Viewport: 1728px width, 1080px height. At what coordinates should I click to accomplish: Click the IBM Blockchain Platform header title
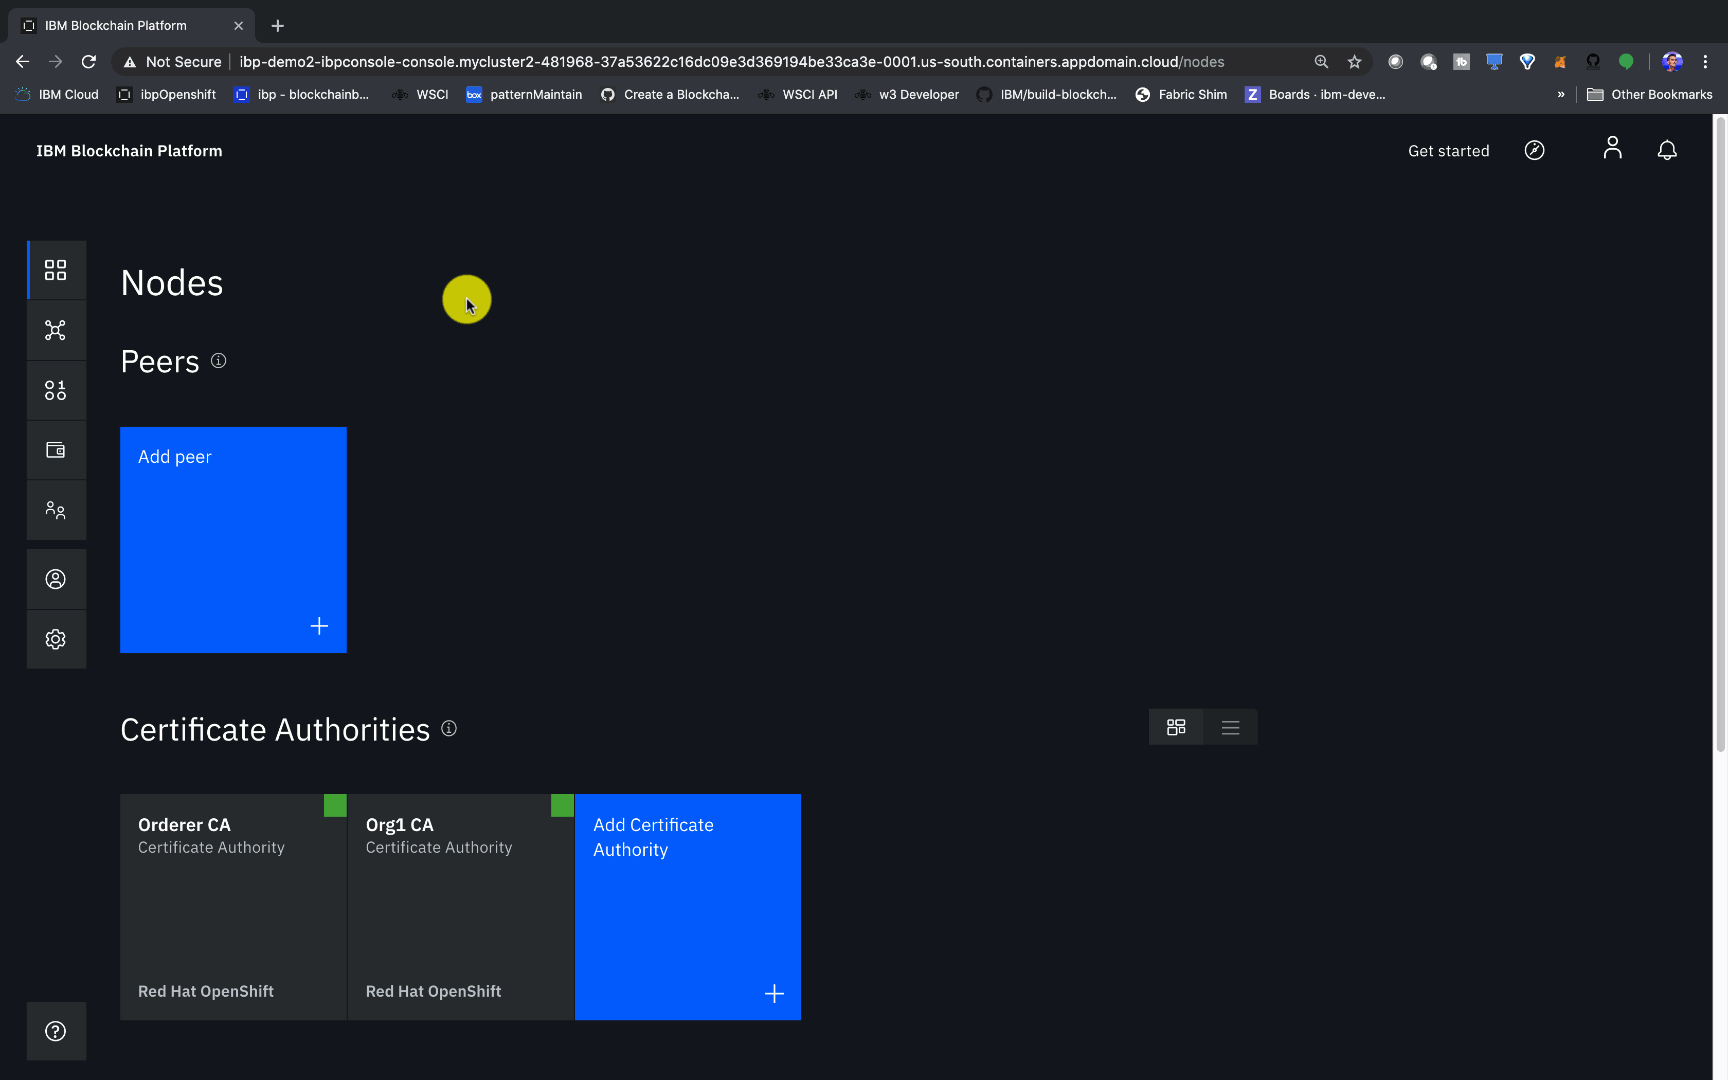click(x=129, y=151)
